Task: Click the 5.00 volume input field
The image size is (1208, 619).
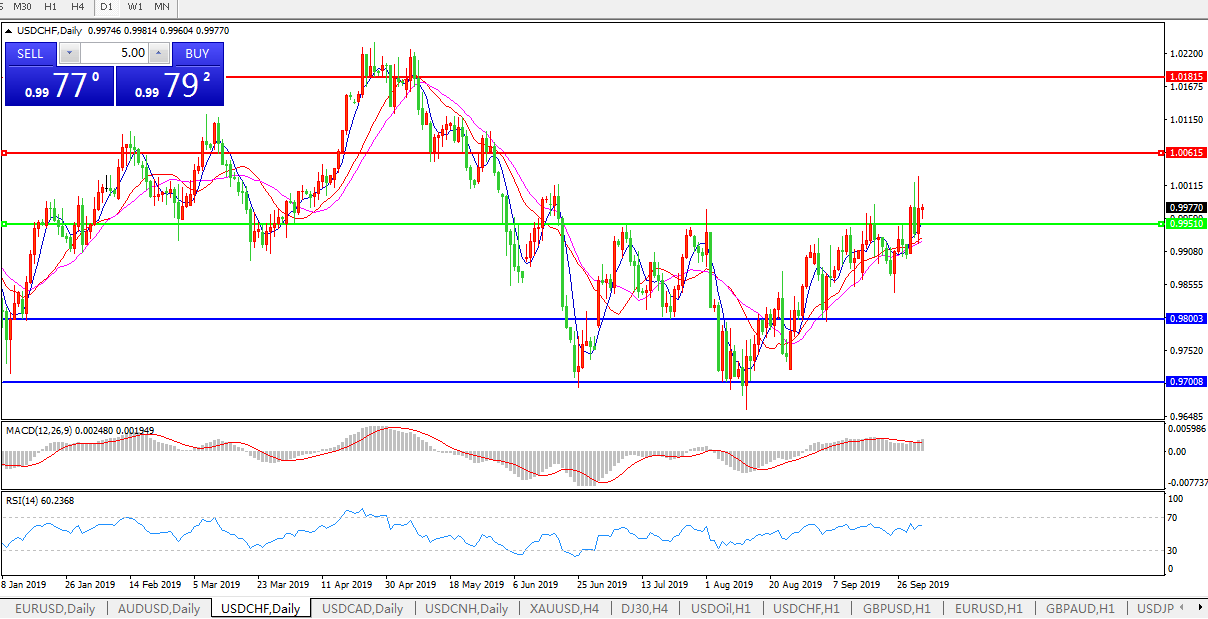Action: tap(113, 53)
